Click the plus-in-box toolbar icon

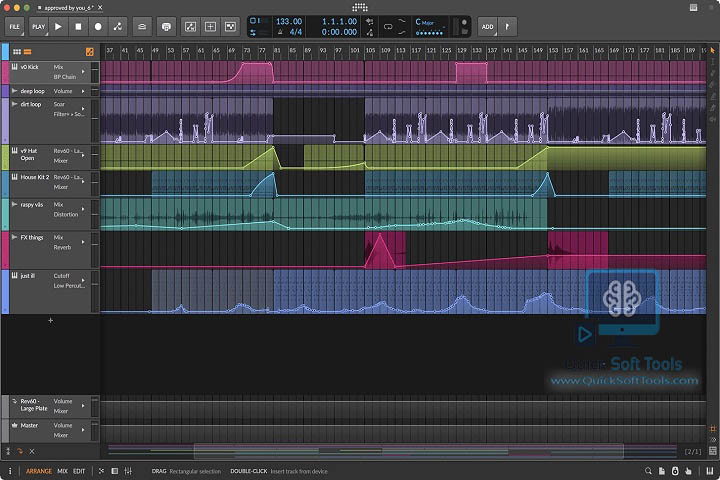210,27
